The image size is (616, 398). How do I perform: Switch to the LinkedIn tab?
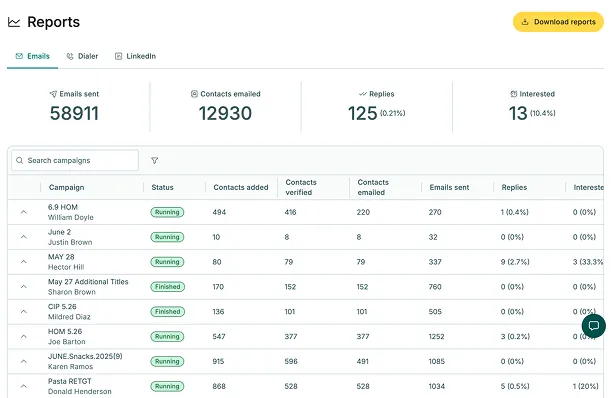(135, 56)
